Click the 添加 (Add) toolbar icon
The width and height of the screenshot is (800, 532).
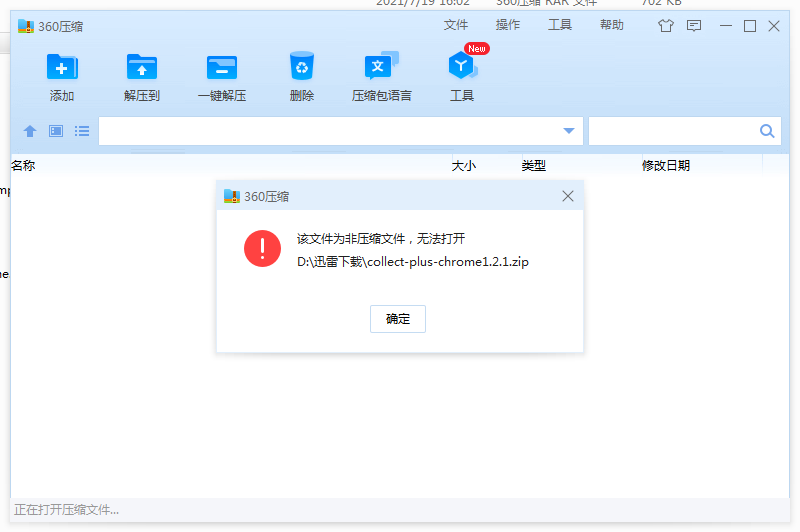coord(62,67)
